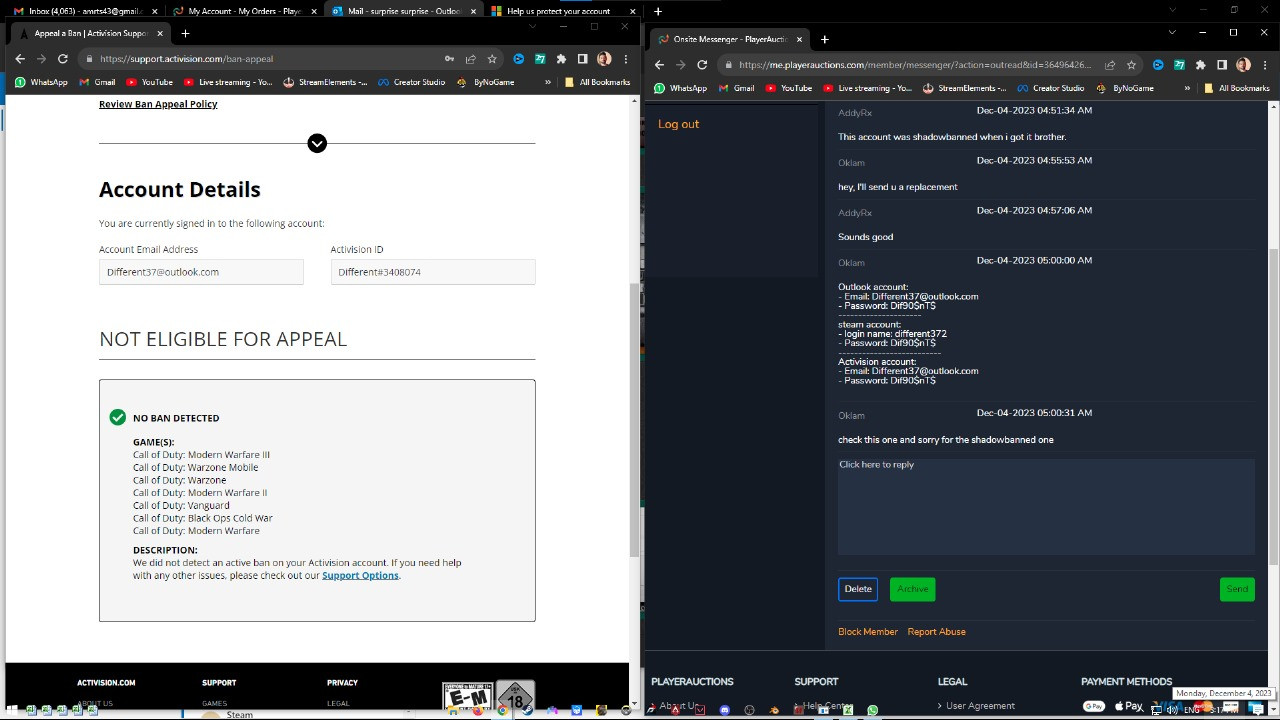Image resolution: width=1280 pixels, height=720 pixels.
Task: Toggle side panel icon in Activision window
Action: coord(583,59)
